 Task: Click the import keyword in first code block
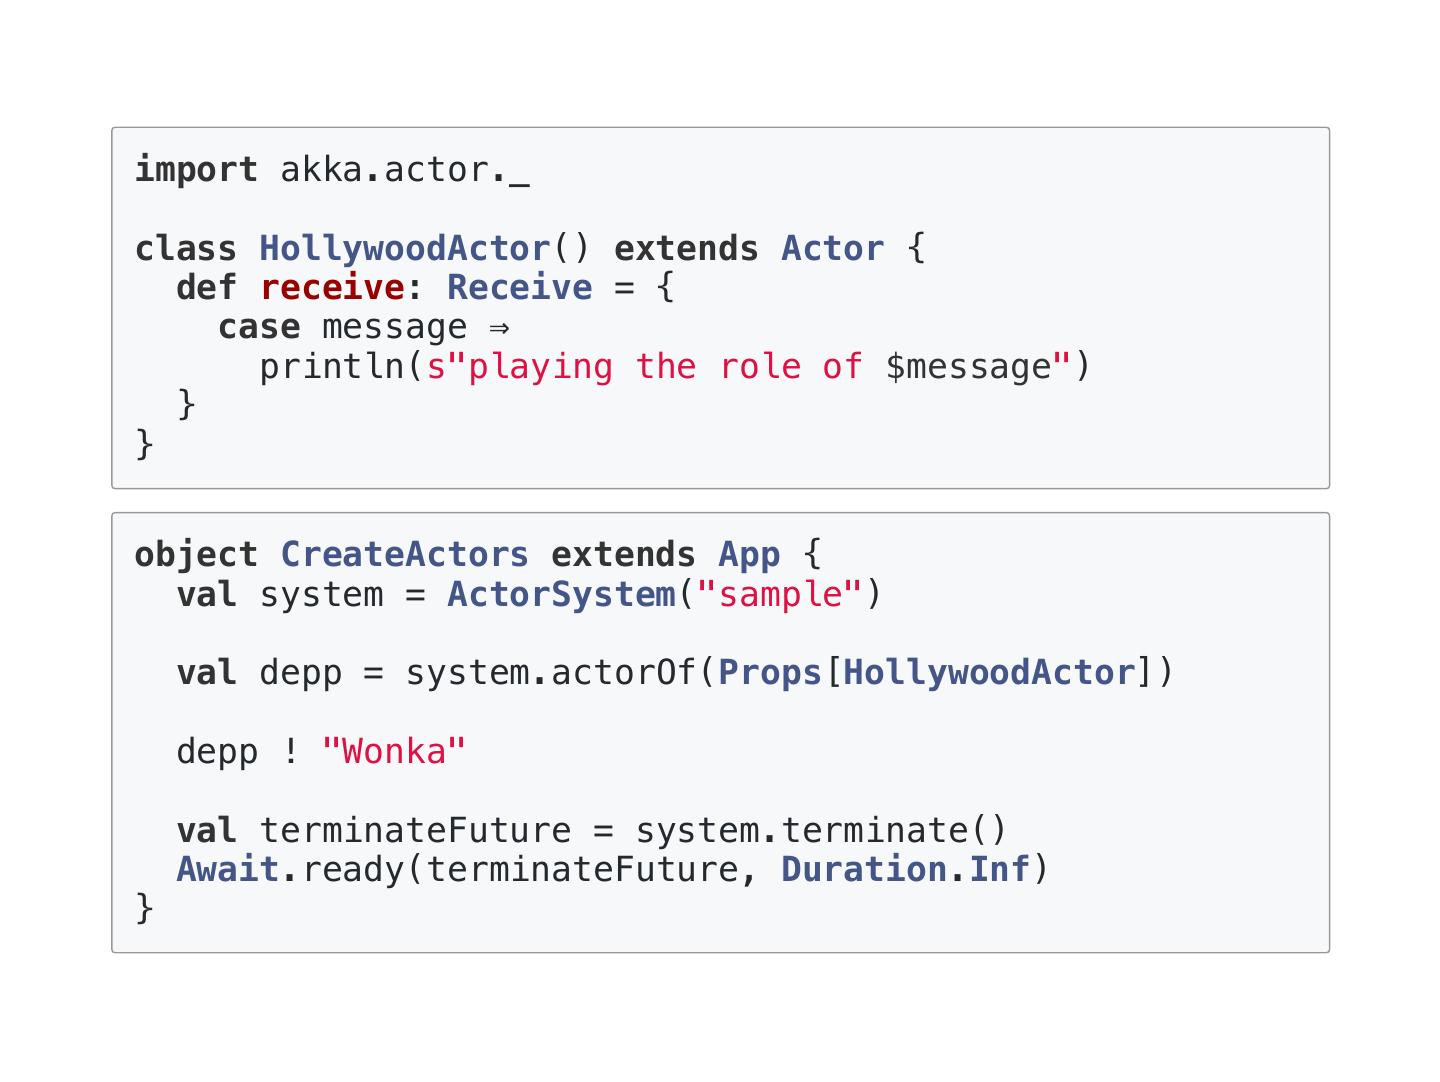click(x=196, y=170)
